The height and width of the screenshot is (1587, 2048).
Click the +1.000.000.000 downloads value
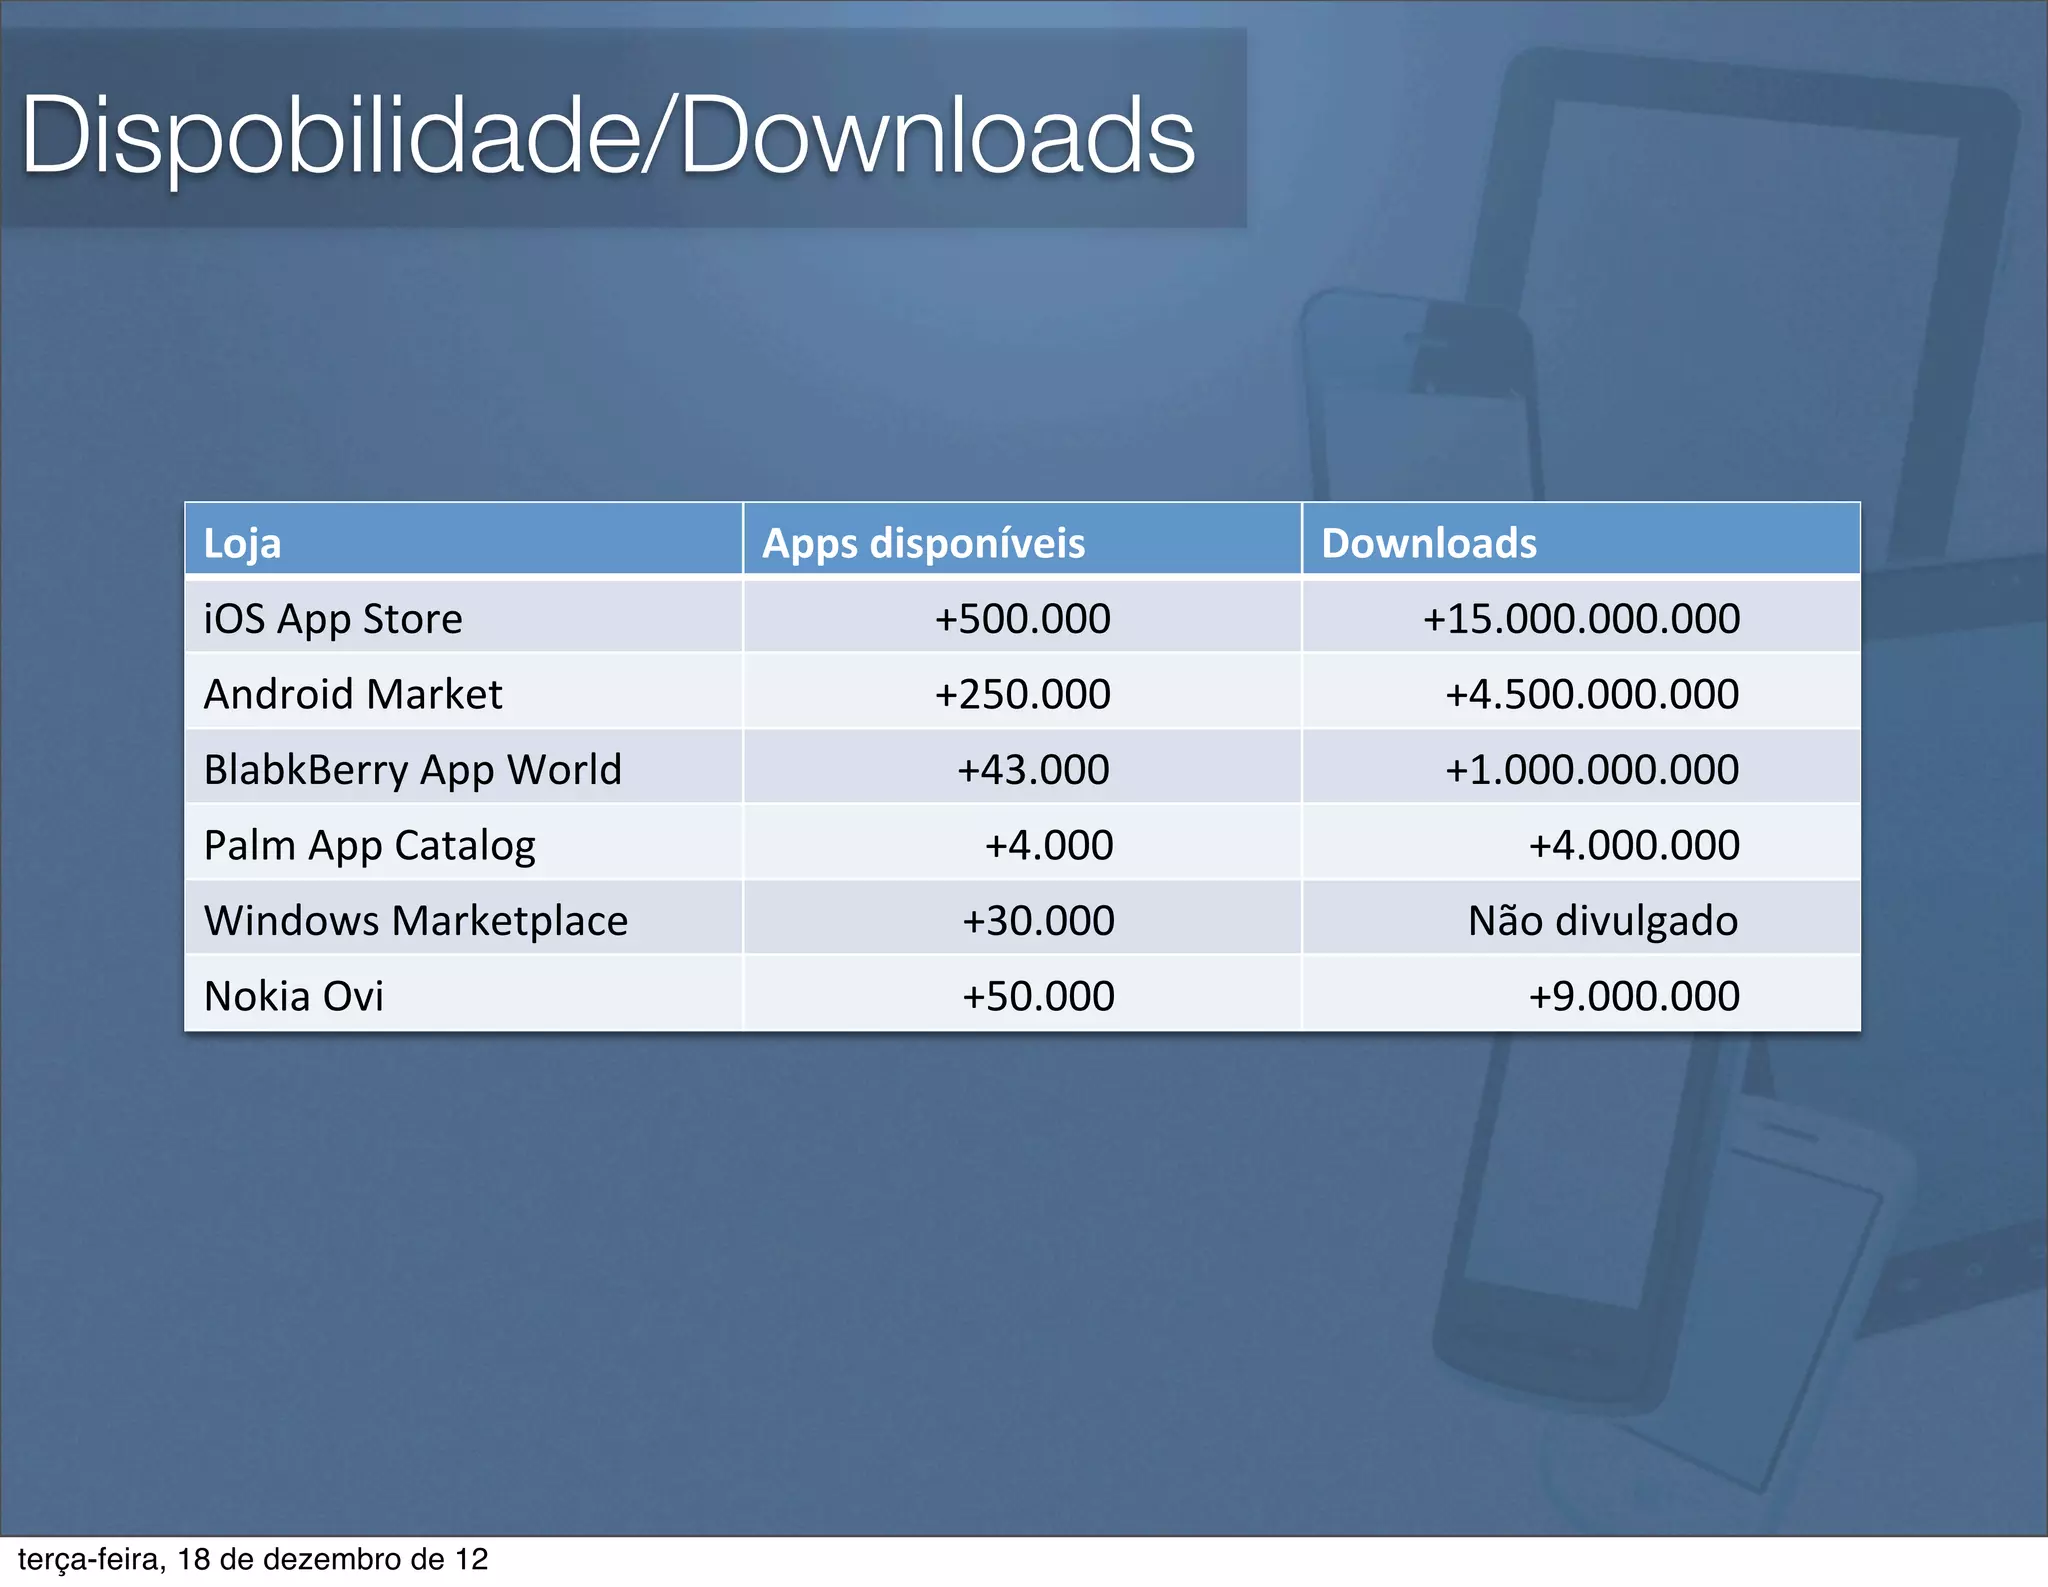1592,769
